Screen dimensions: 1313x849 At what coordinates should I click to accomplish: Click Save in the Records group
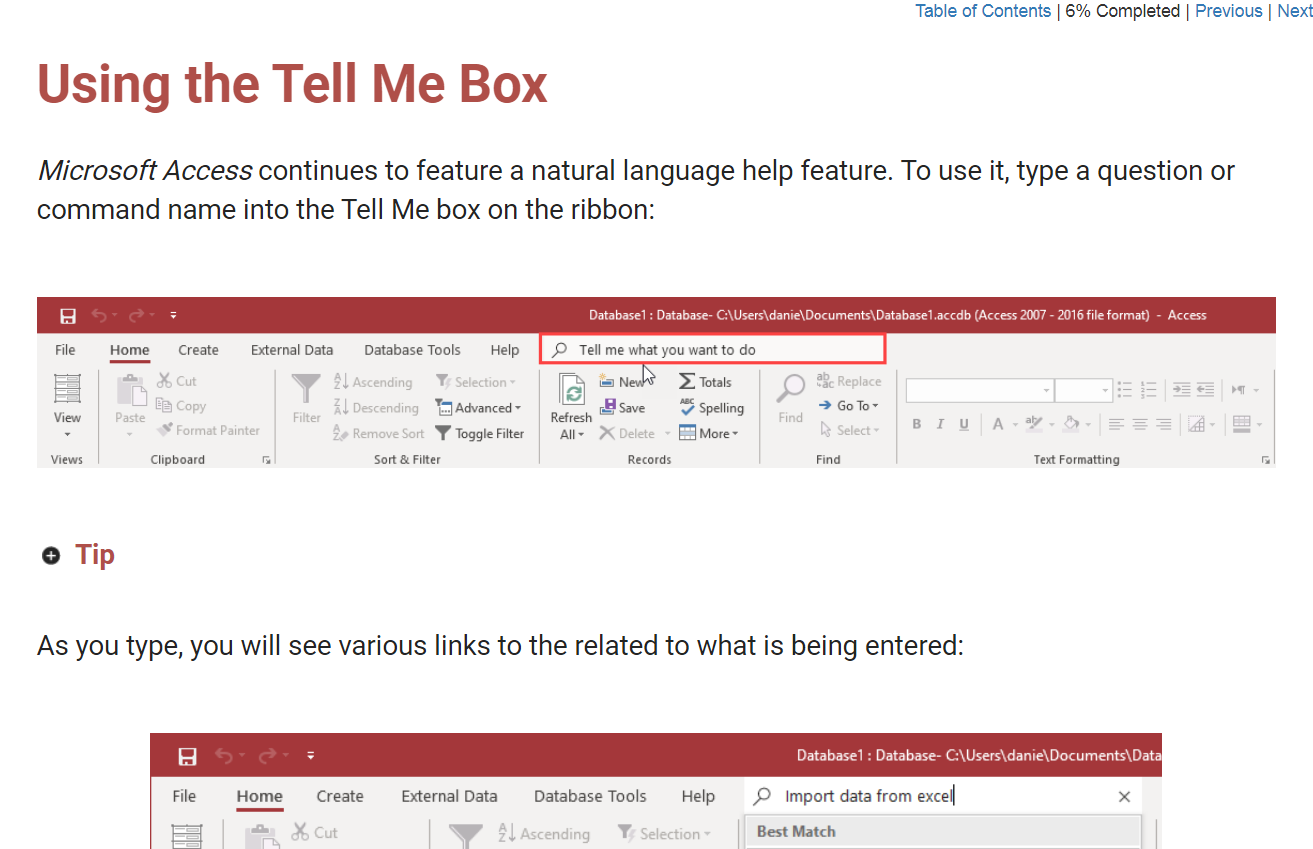[x=622, y=408]
